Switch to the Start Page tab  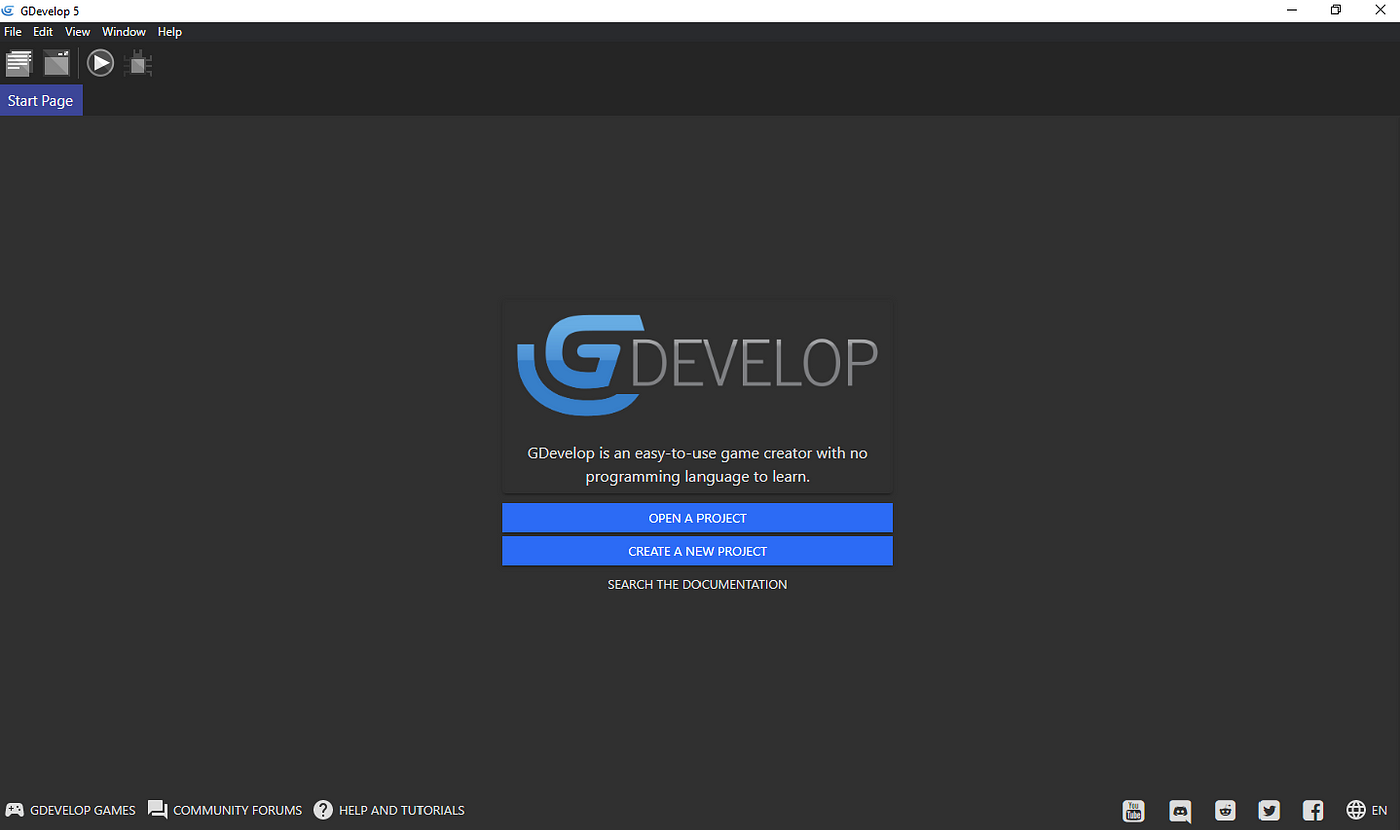[x=41, y=101]
